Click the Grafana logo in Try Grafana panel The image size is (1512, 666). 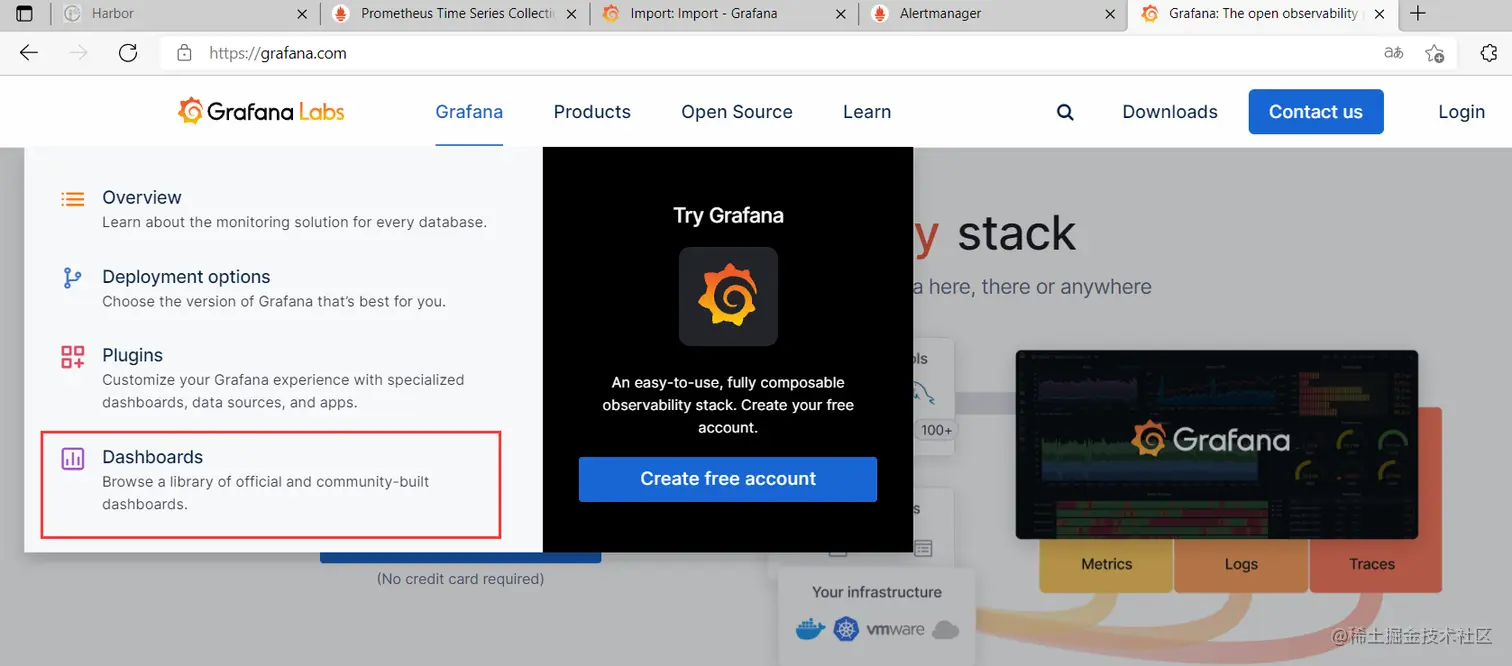[728, 296]
